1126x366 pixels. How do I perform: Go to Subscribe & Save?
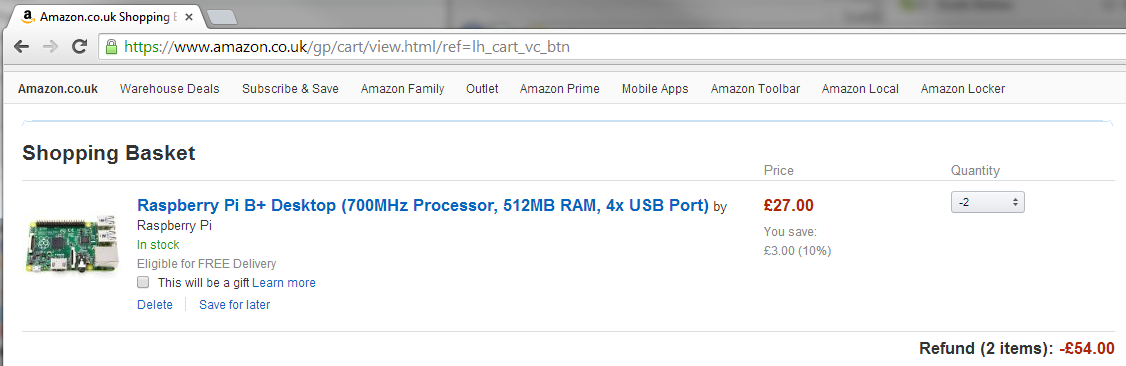tap(290, 89)
